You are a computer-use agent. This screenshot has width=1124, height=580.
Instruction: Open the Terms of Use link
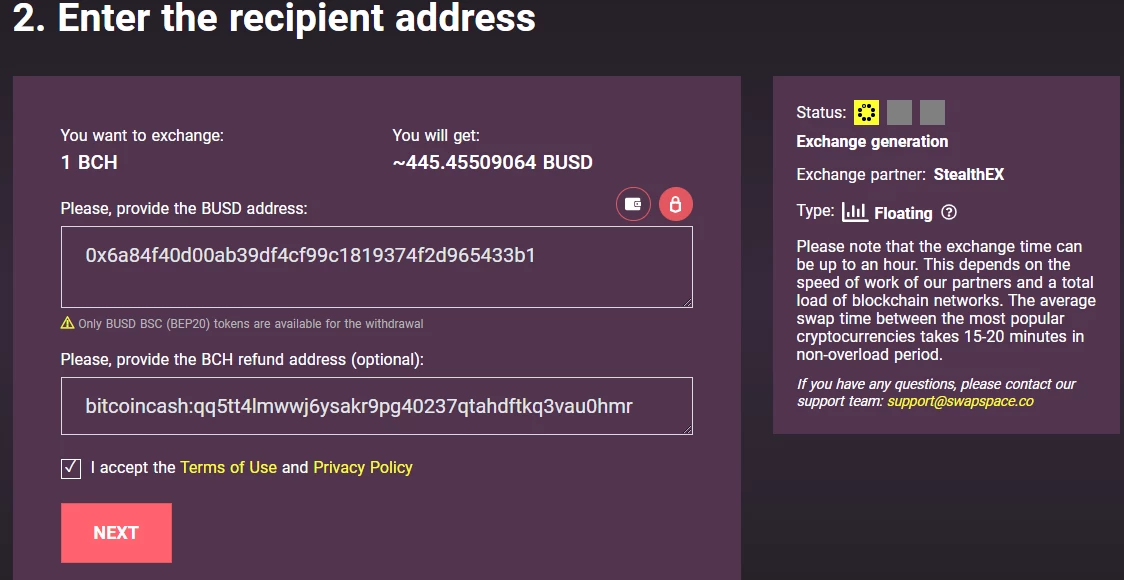point(228,467)
